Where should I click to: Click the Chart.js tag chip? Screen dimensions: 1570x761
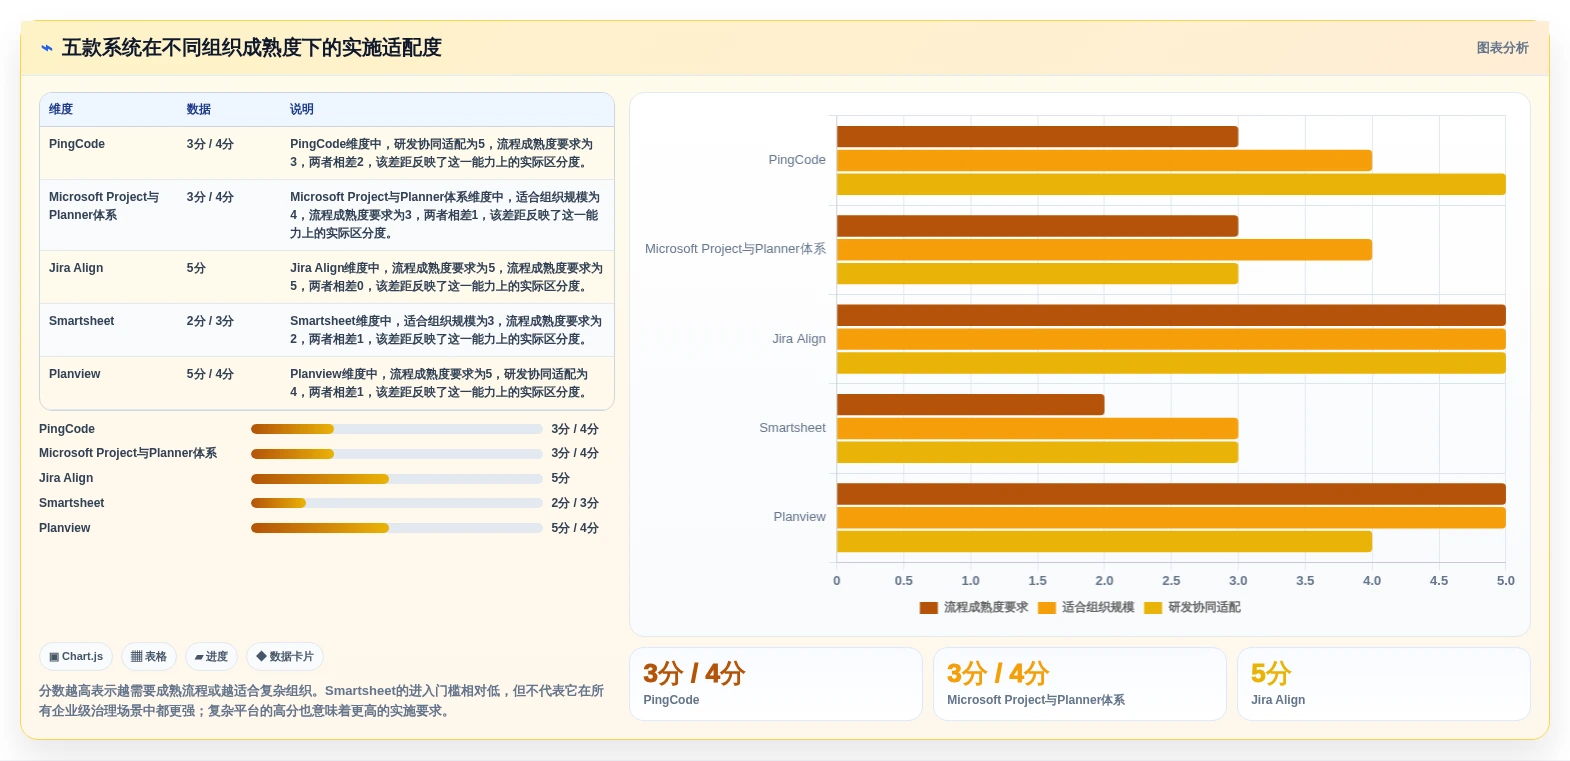tap(76, 657)
